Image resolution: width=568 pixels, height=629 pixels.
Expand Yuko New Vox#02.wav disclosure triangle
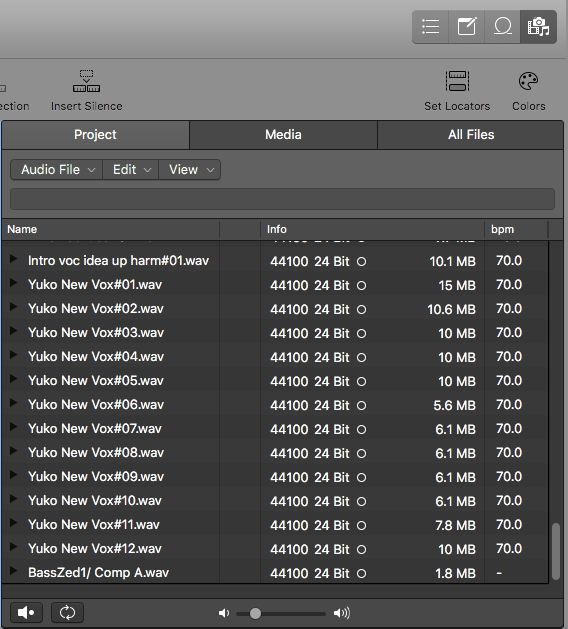pyautogui.click(x=13, y=307)
